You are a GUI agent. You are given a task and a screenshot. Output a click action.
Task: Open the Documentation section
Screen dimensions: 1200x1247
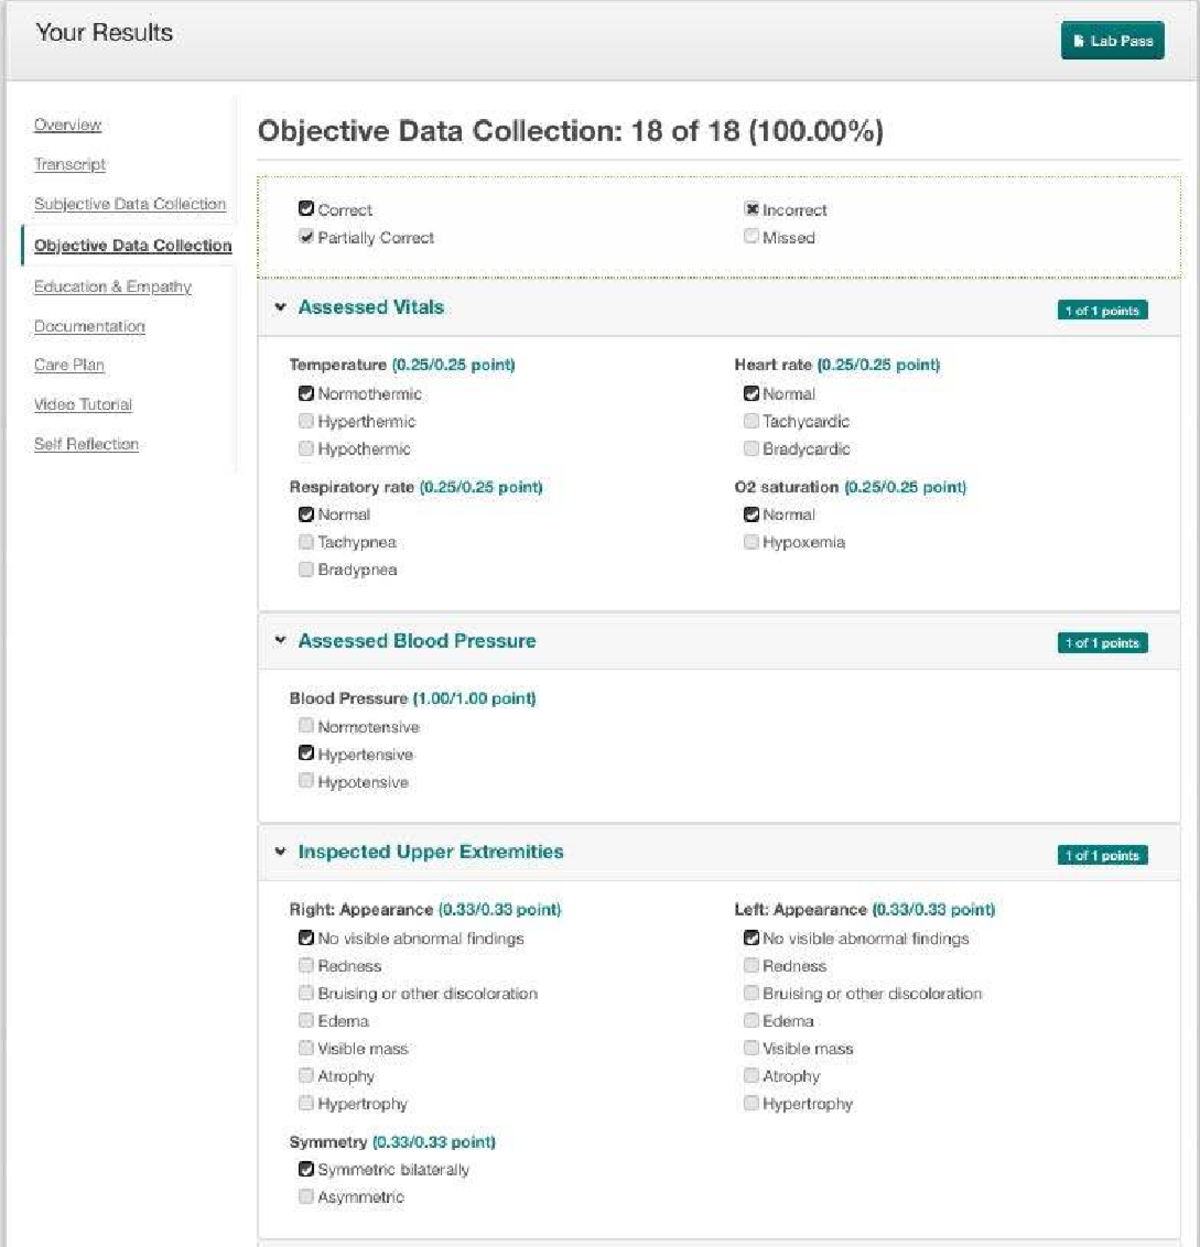(90, 327)
